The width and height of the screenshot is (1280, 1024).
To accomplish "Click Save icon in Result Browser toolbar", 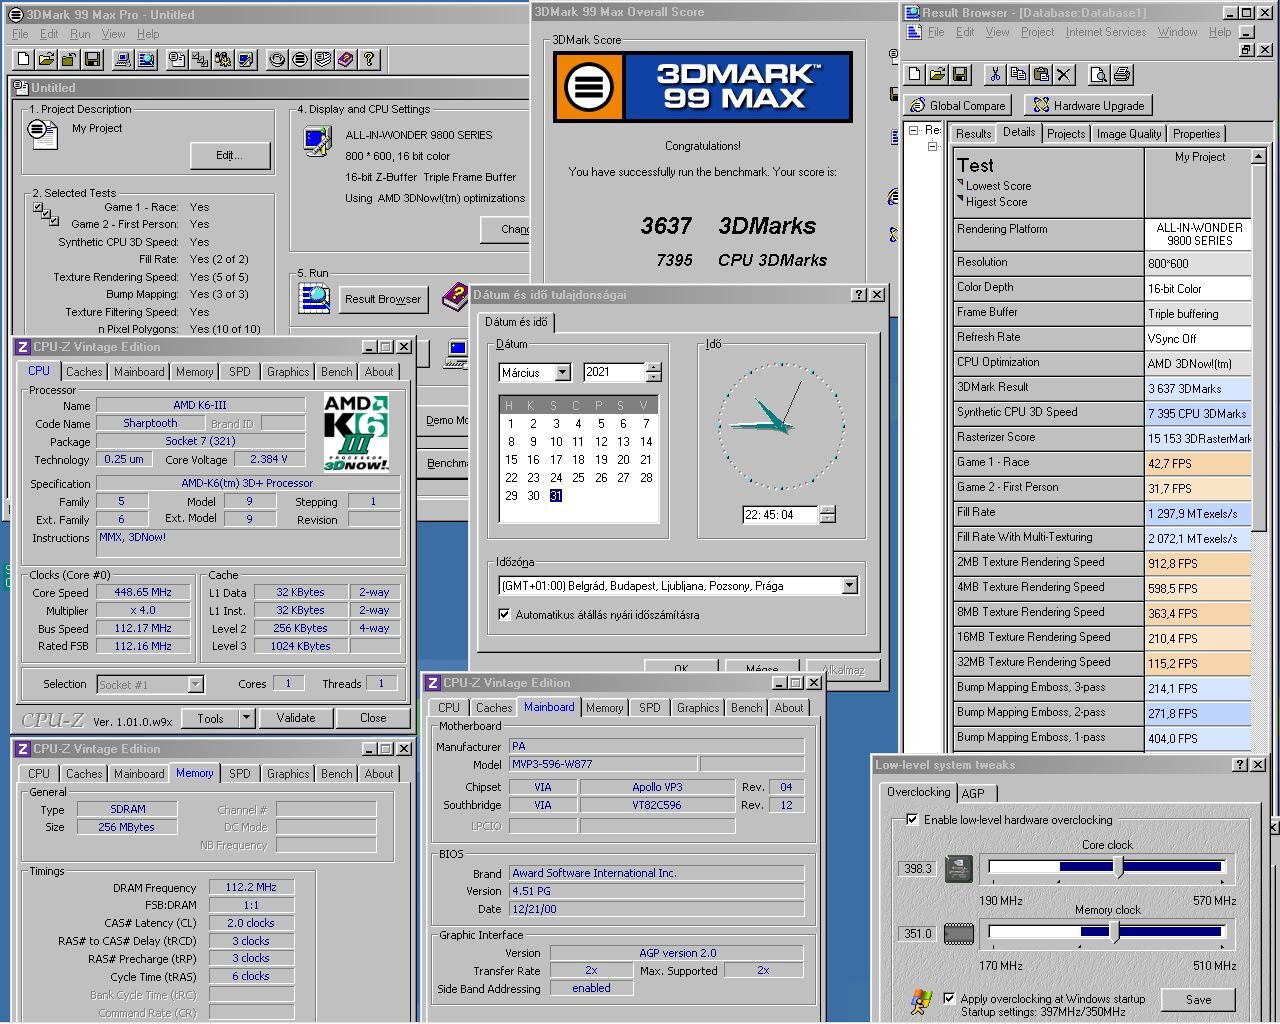I will pyautogui.click(x=960, y=74).
